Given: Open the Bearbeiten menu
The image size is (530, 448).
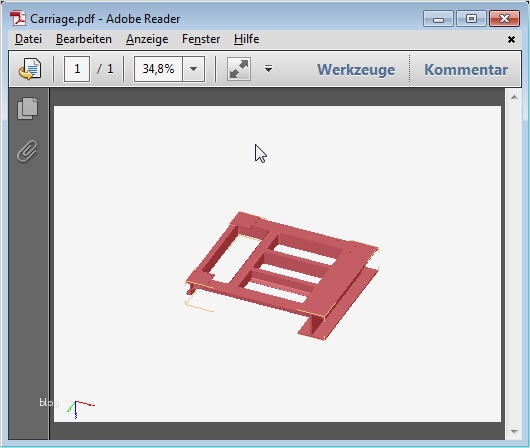Looking at the screenshot, I should coord(83,39).
